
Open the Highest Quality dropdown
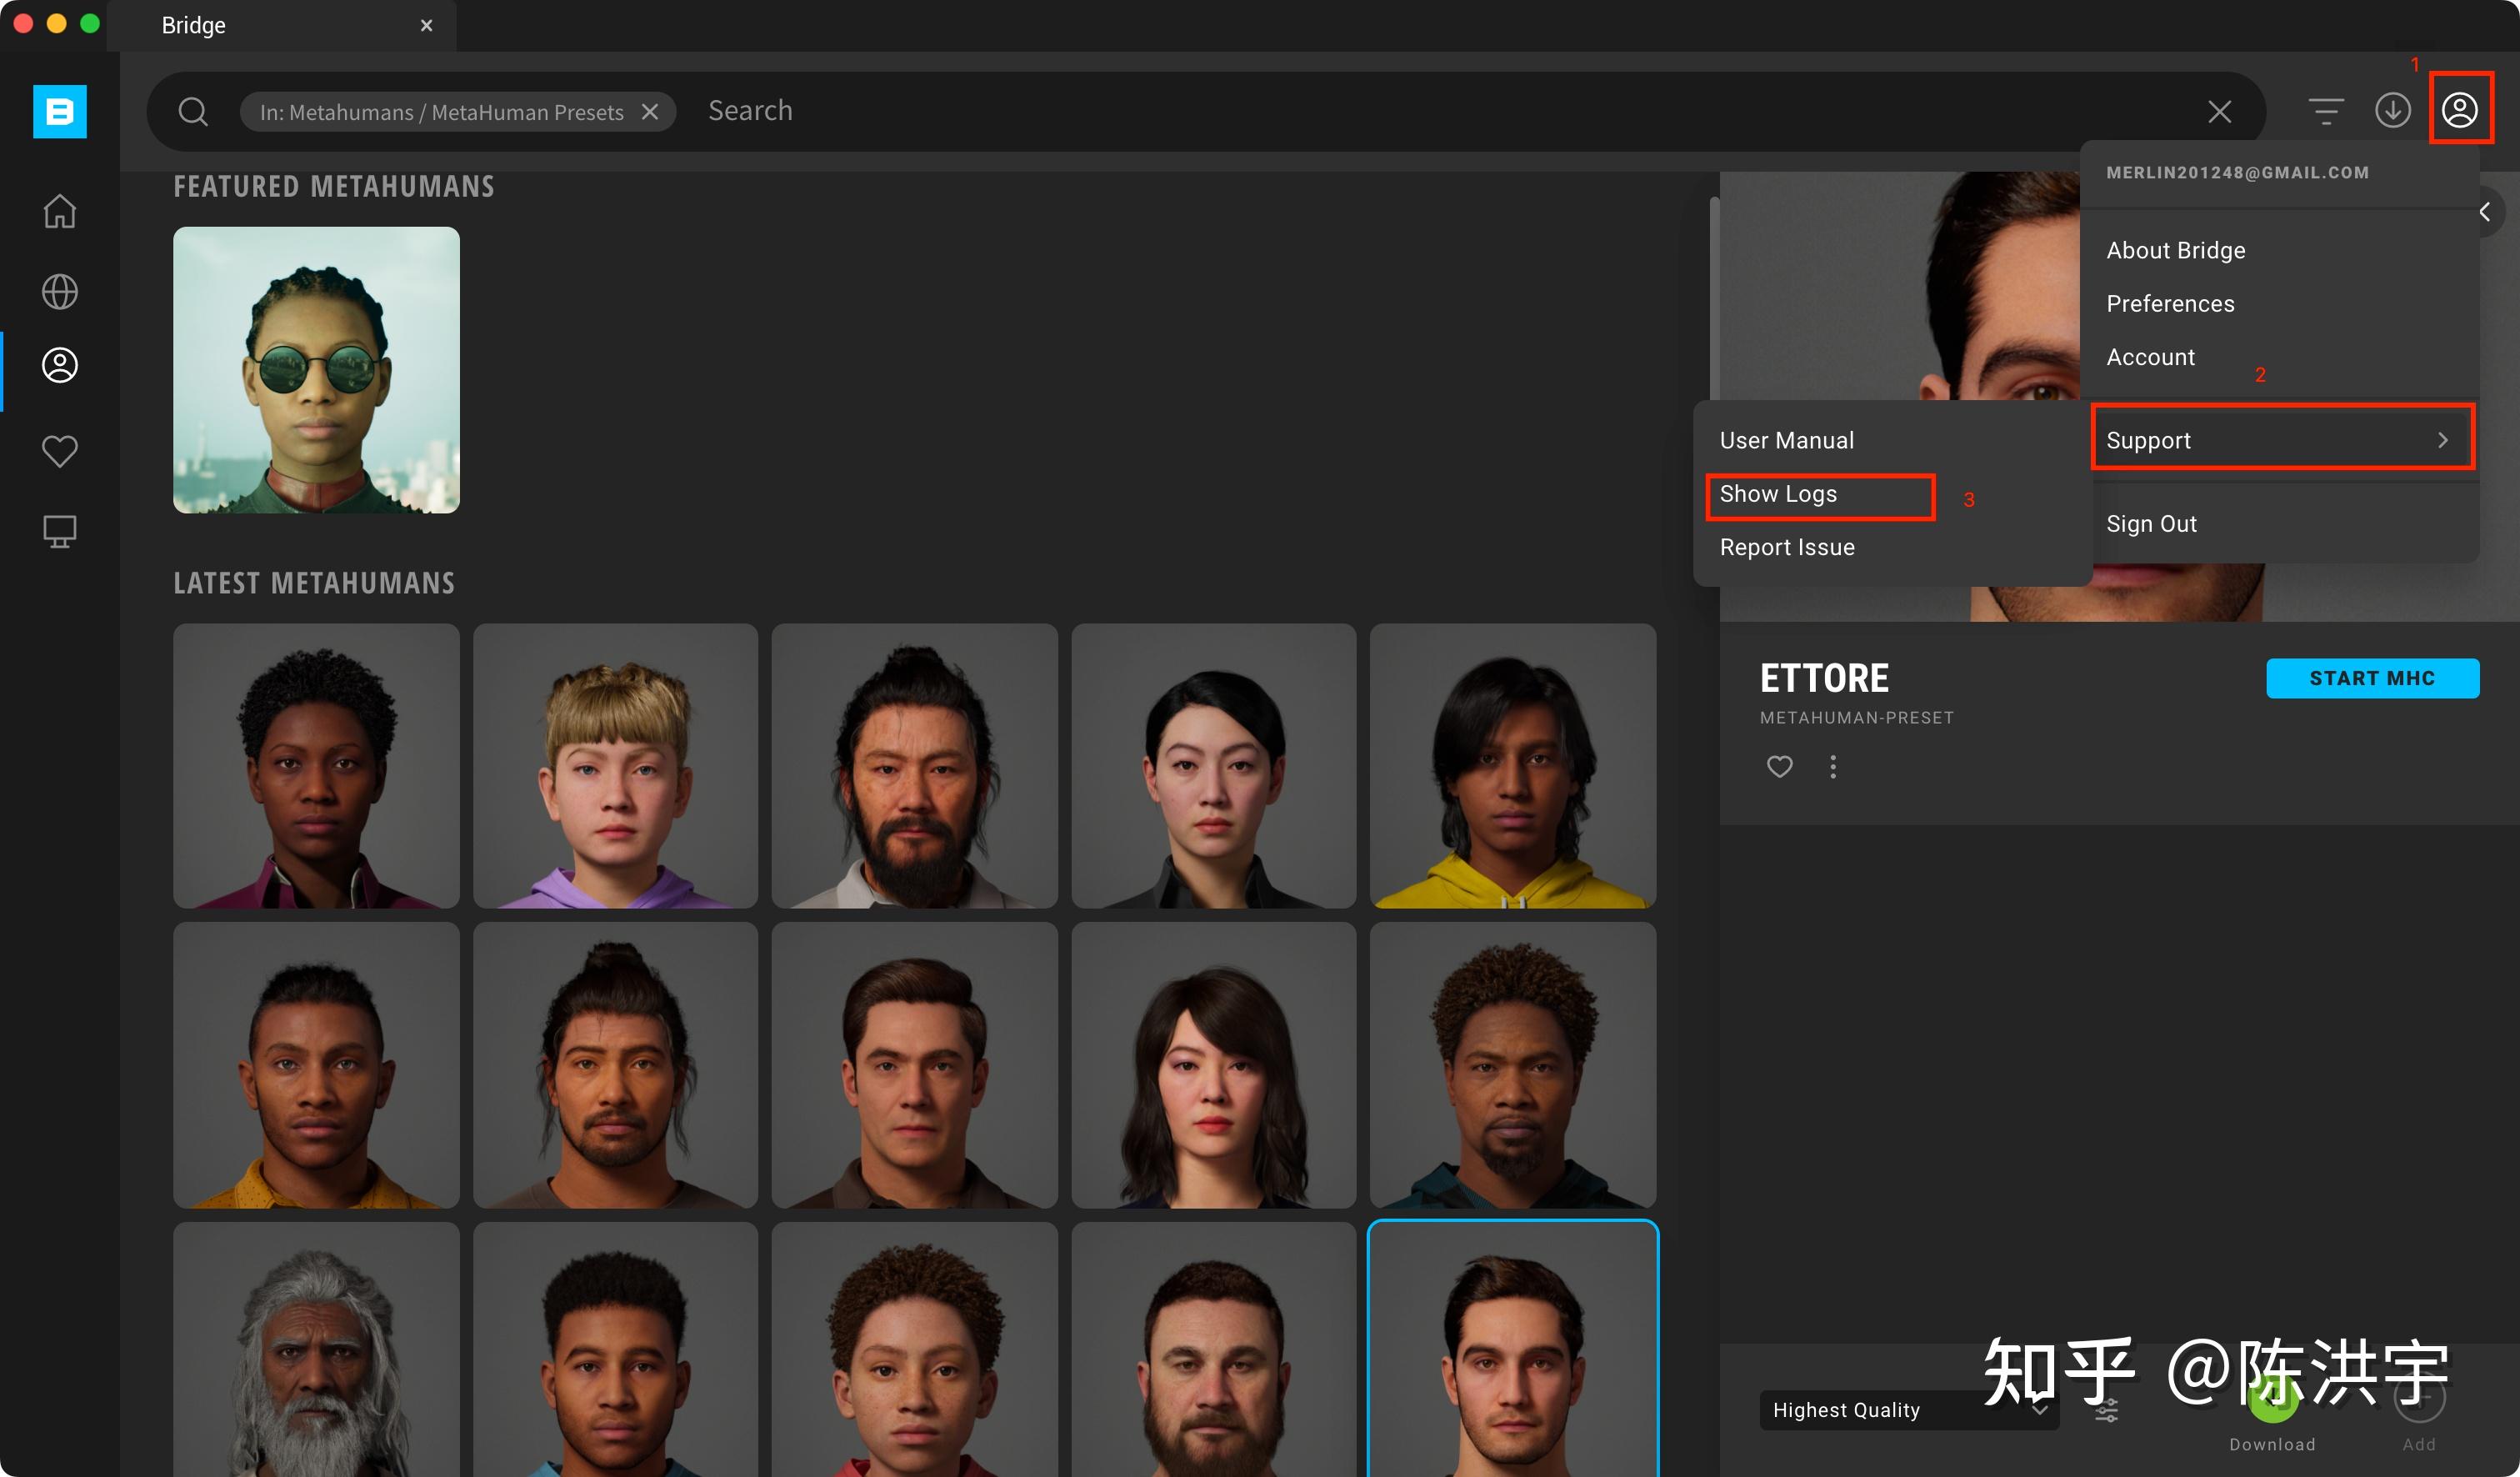1909,1409
